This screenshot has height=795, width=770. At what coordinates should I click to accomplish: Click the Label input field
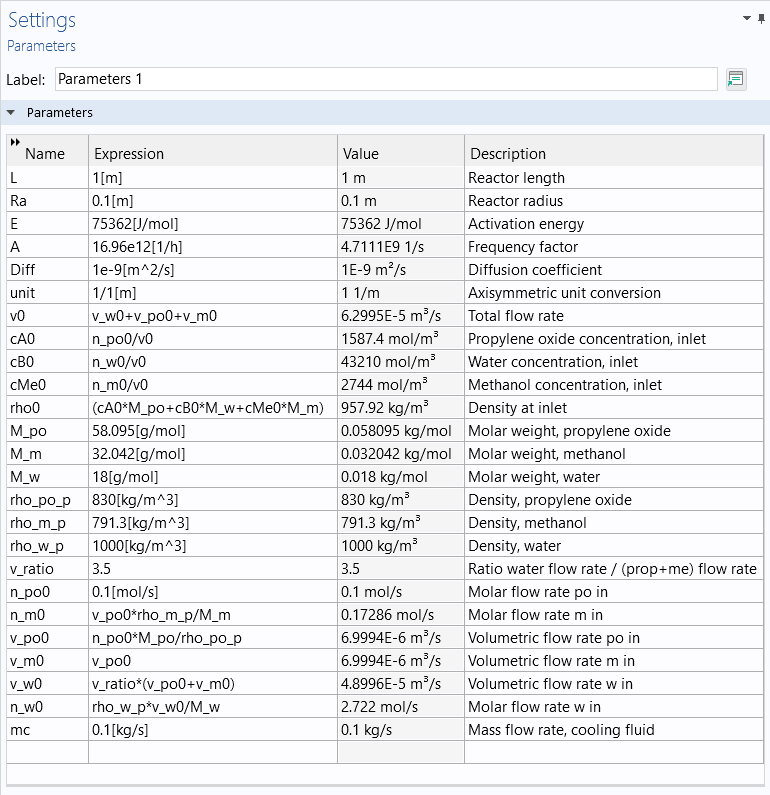point(386,79)
